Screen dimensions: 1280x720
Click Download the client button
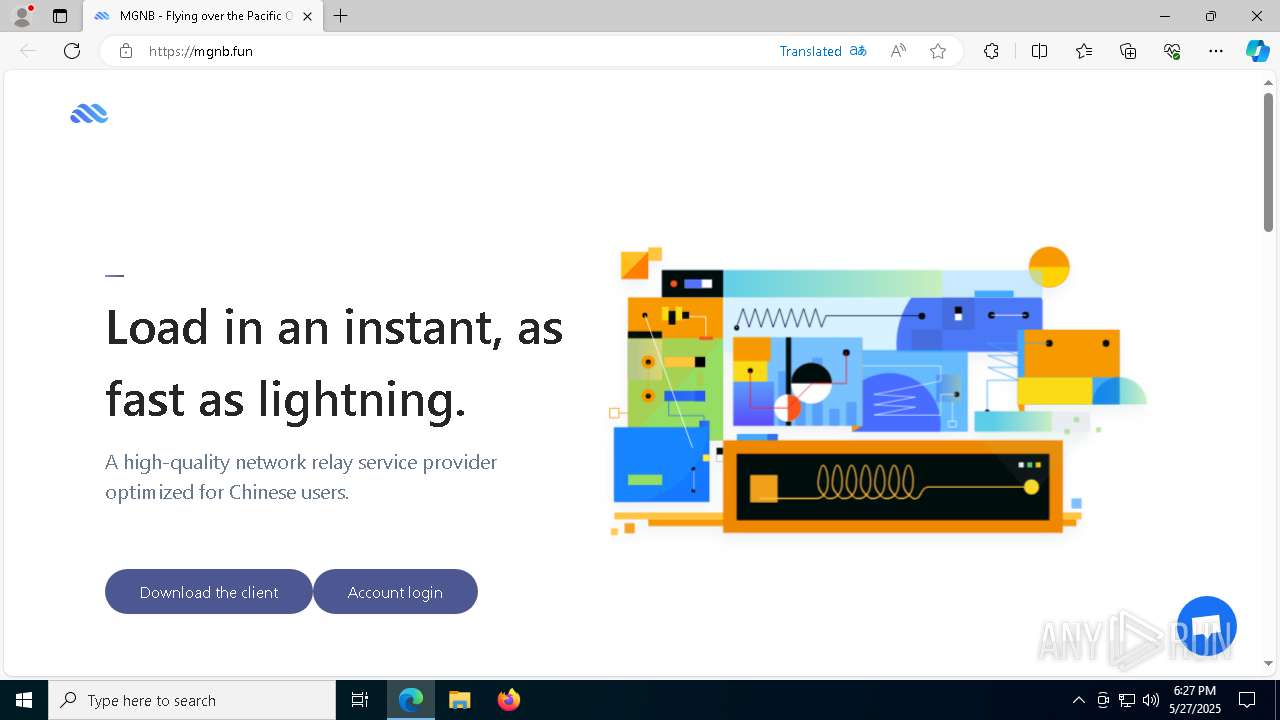(x=209, y=592)
